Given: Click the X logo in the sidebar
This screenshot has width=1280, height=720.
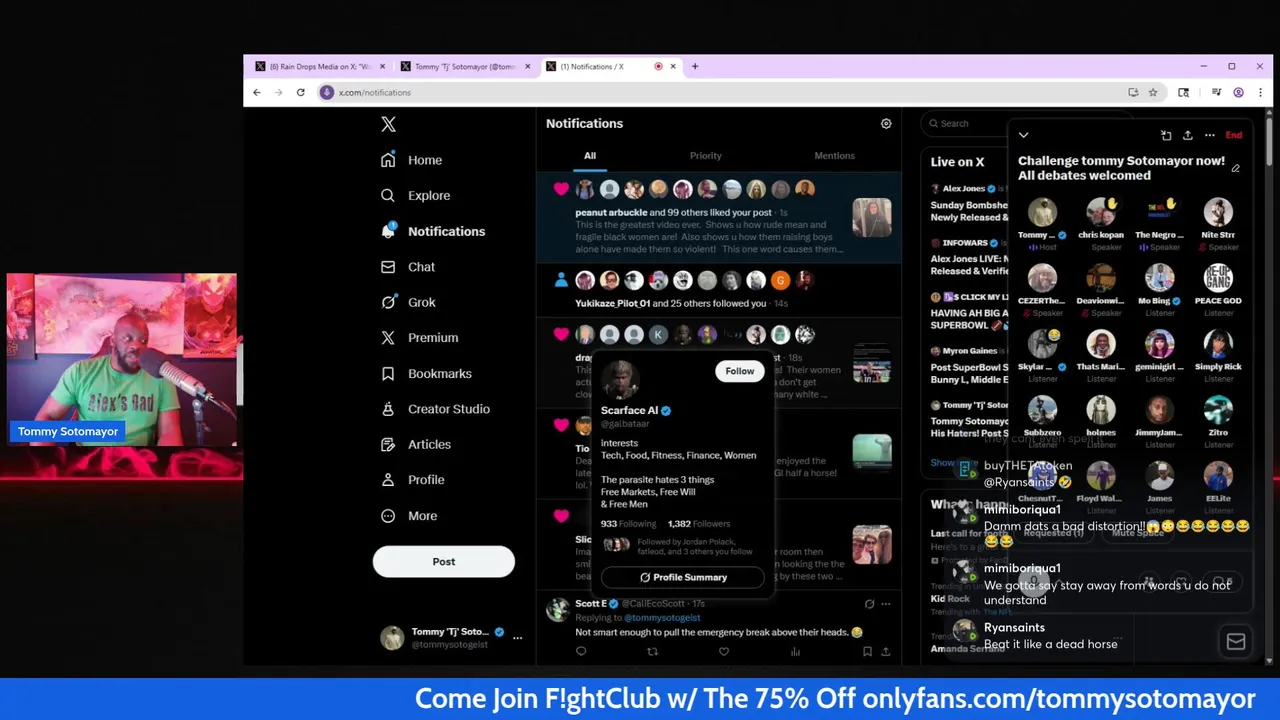Looking at the screenshot, I should (389, 124).
